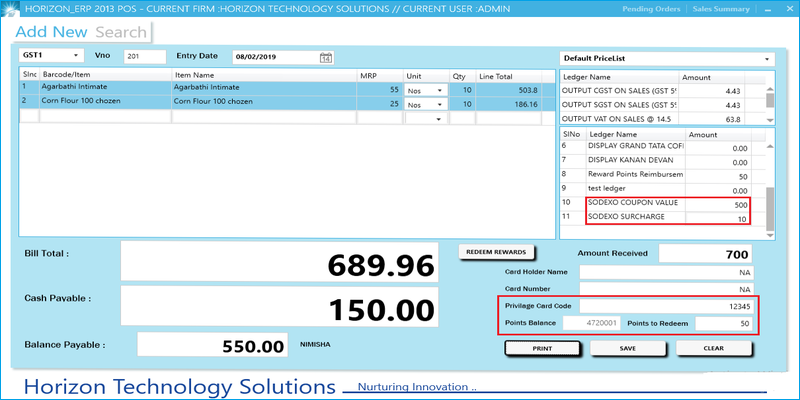
Task: Click the Line Total column header
Action: click(x=508, y=76)
